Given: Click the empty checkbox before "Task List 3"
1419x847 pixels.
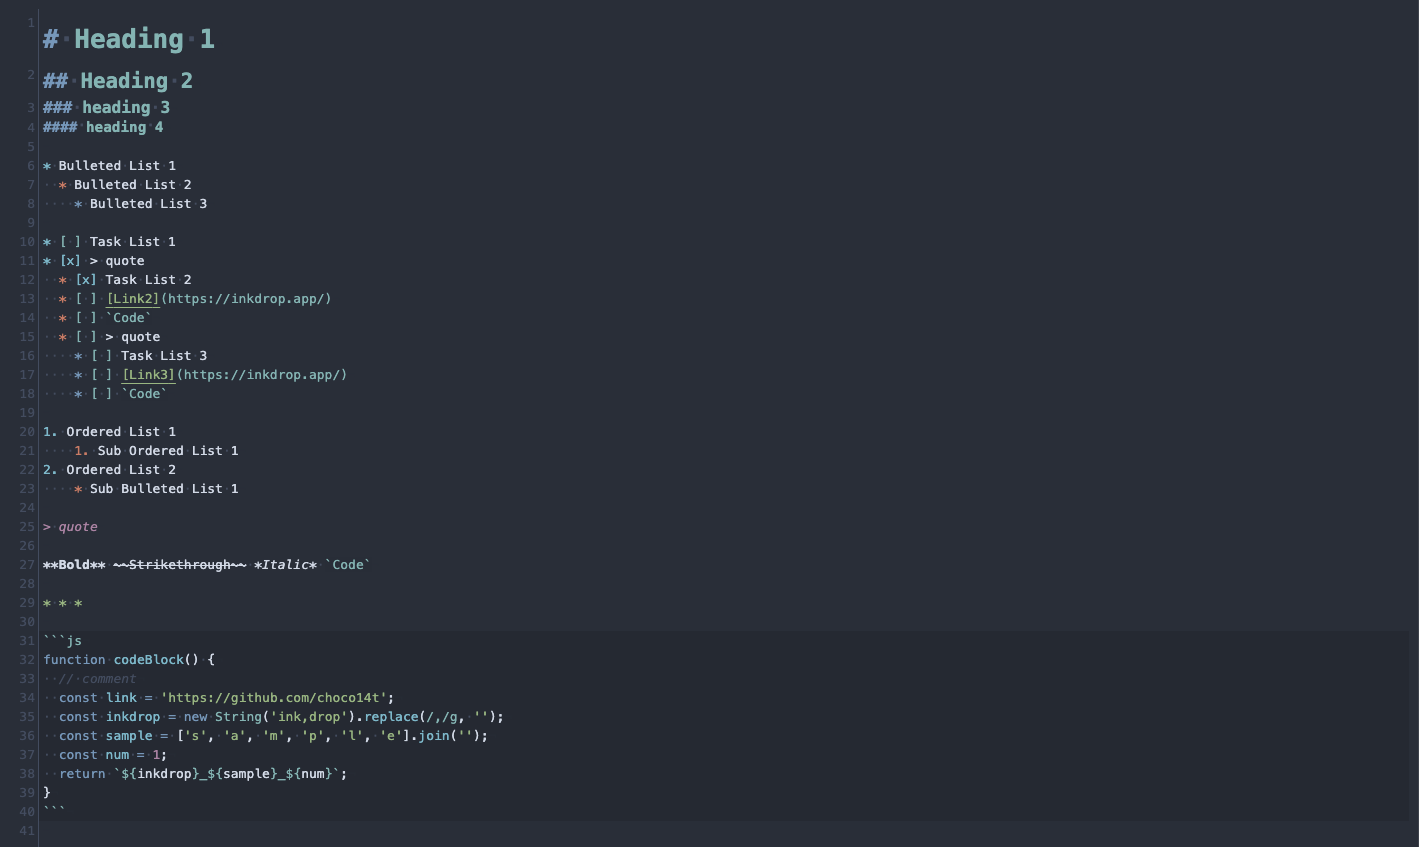Looking at the screenshot, I should 102,356.
